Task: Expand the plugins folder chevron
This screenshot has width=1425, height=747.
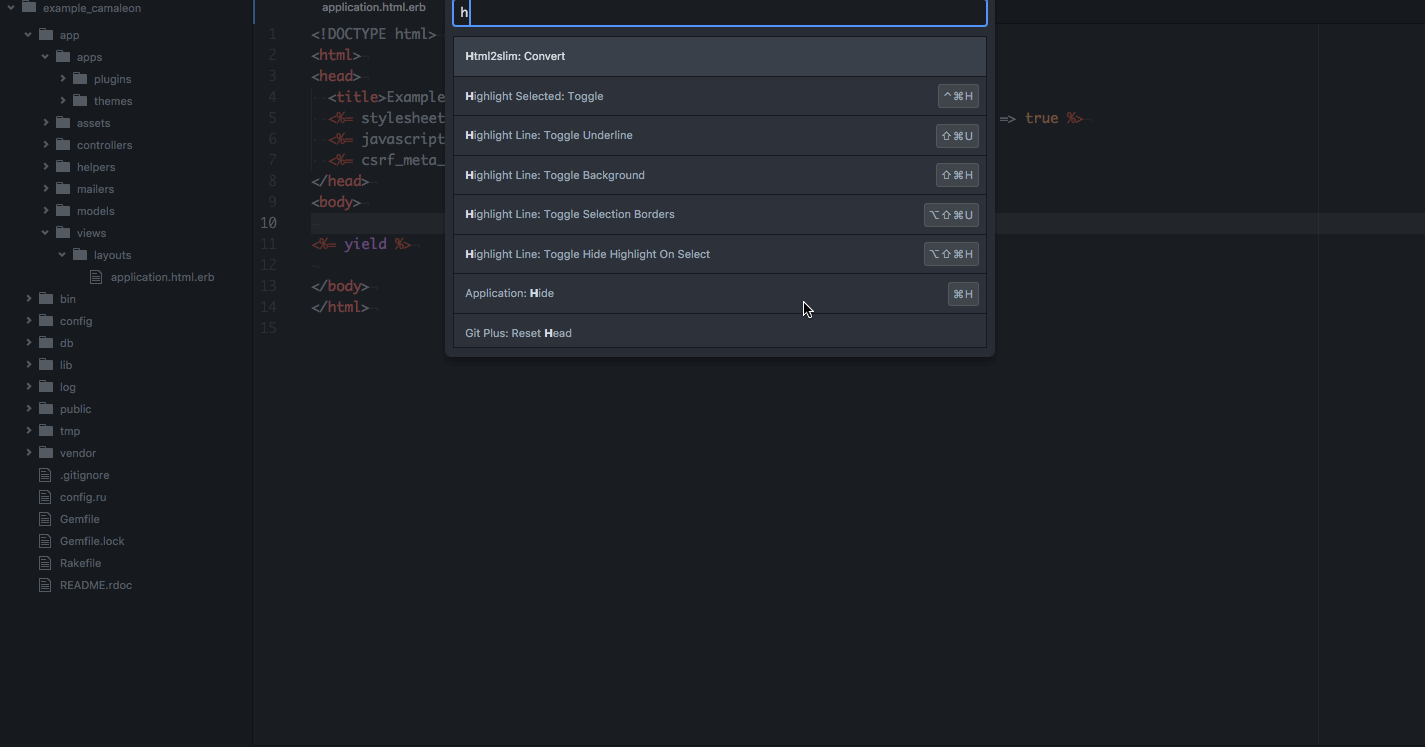Action: tap(63, 79)
